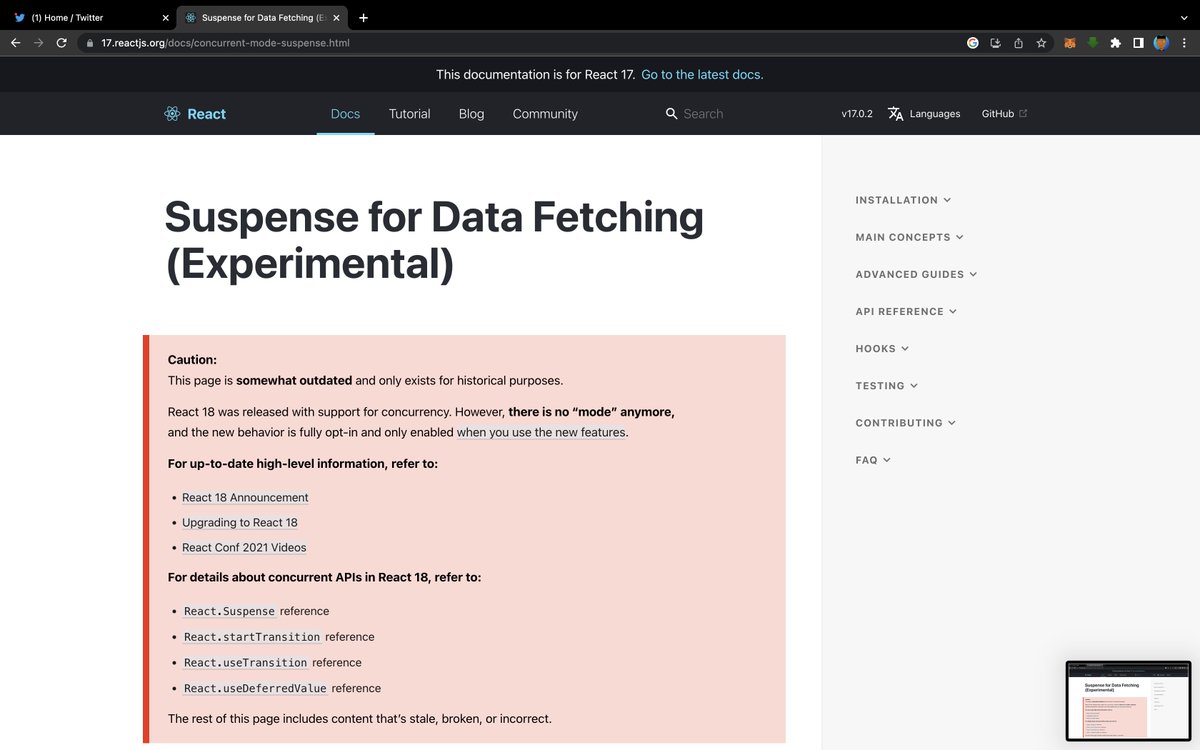
Task: Follow the Go to the latest docs link
Action: pyautogui.click(x=702, y=75)
